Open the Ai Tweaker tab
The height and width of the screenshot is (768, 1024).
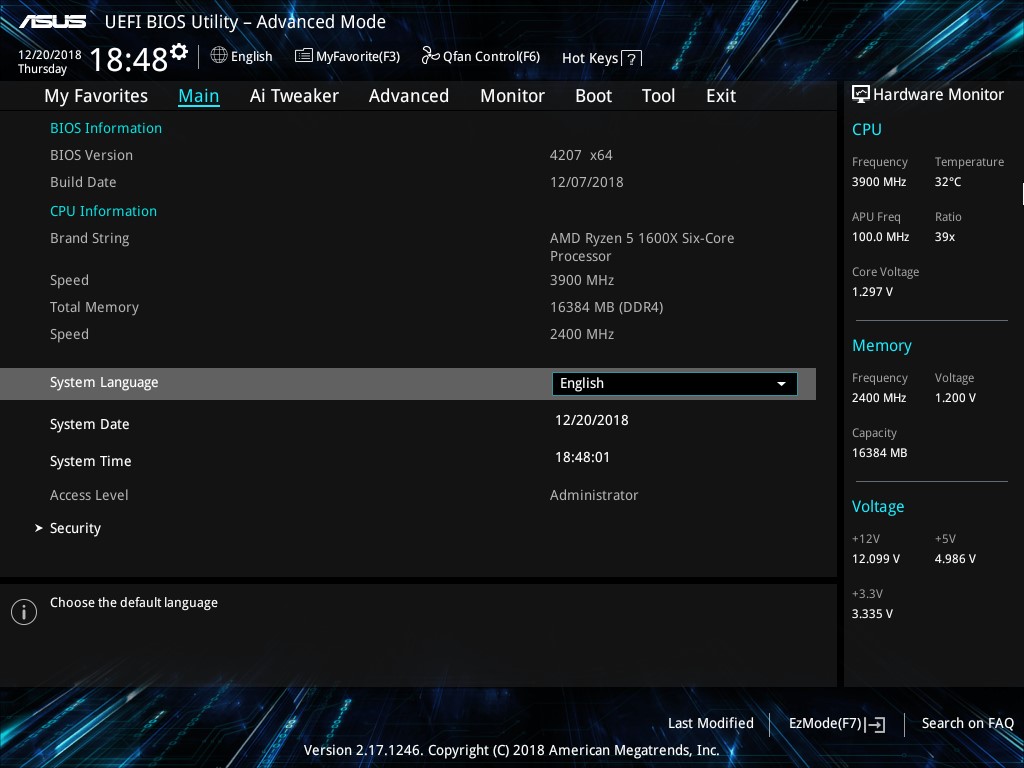[x=294, y=96]
